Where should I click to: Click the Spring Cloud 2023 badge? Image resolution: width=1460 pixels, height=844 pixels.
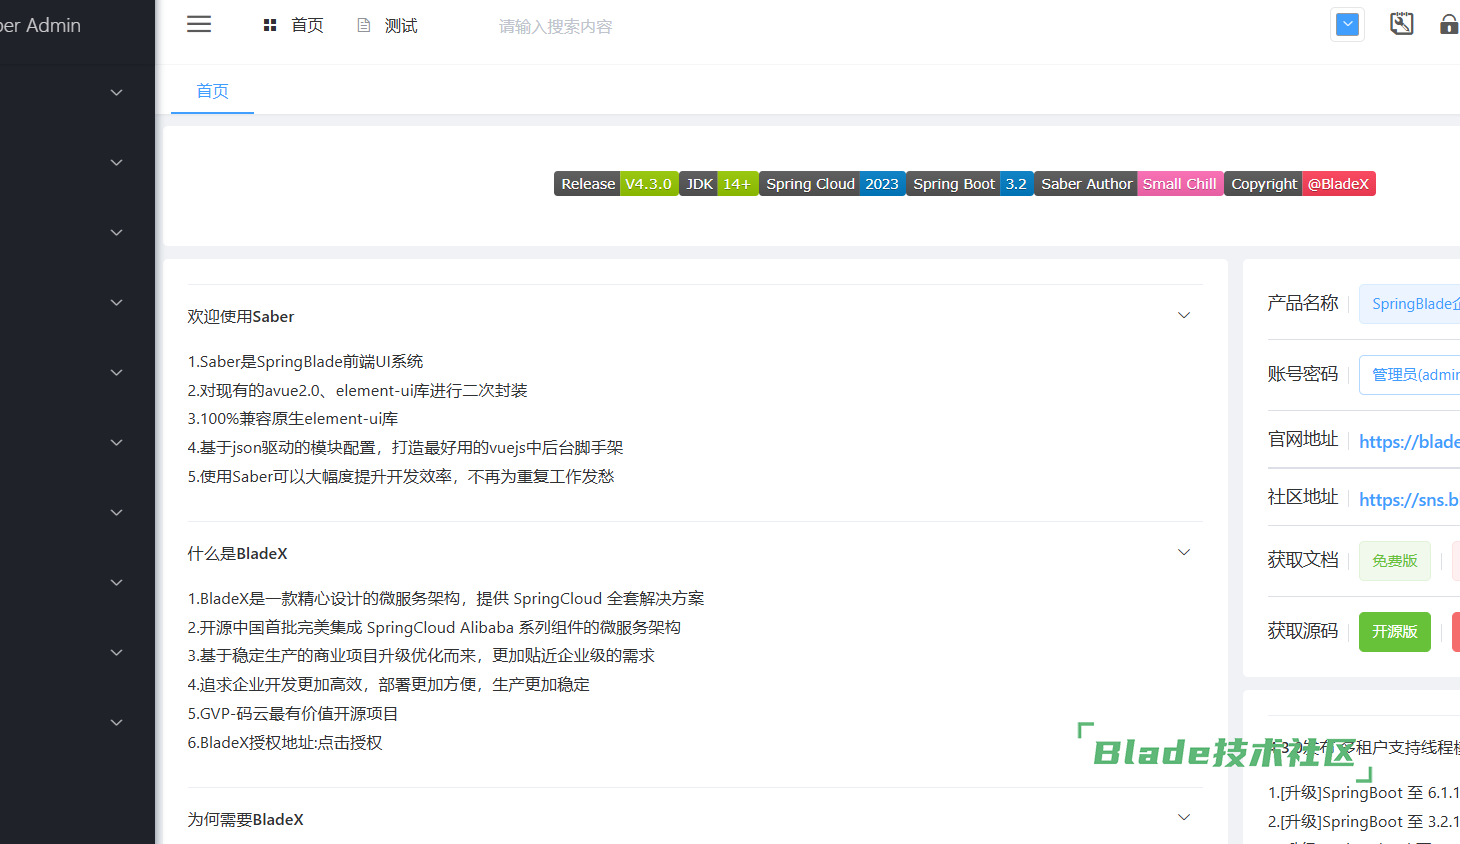[832, 184]
